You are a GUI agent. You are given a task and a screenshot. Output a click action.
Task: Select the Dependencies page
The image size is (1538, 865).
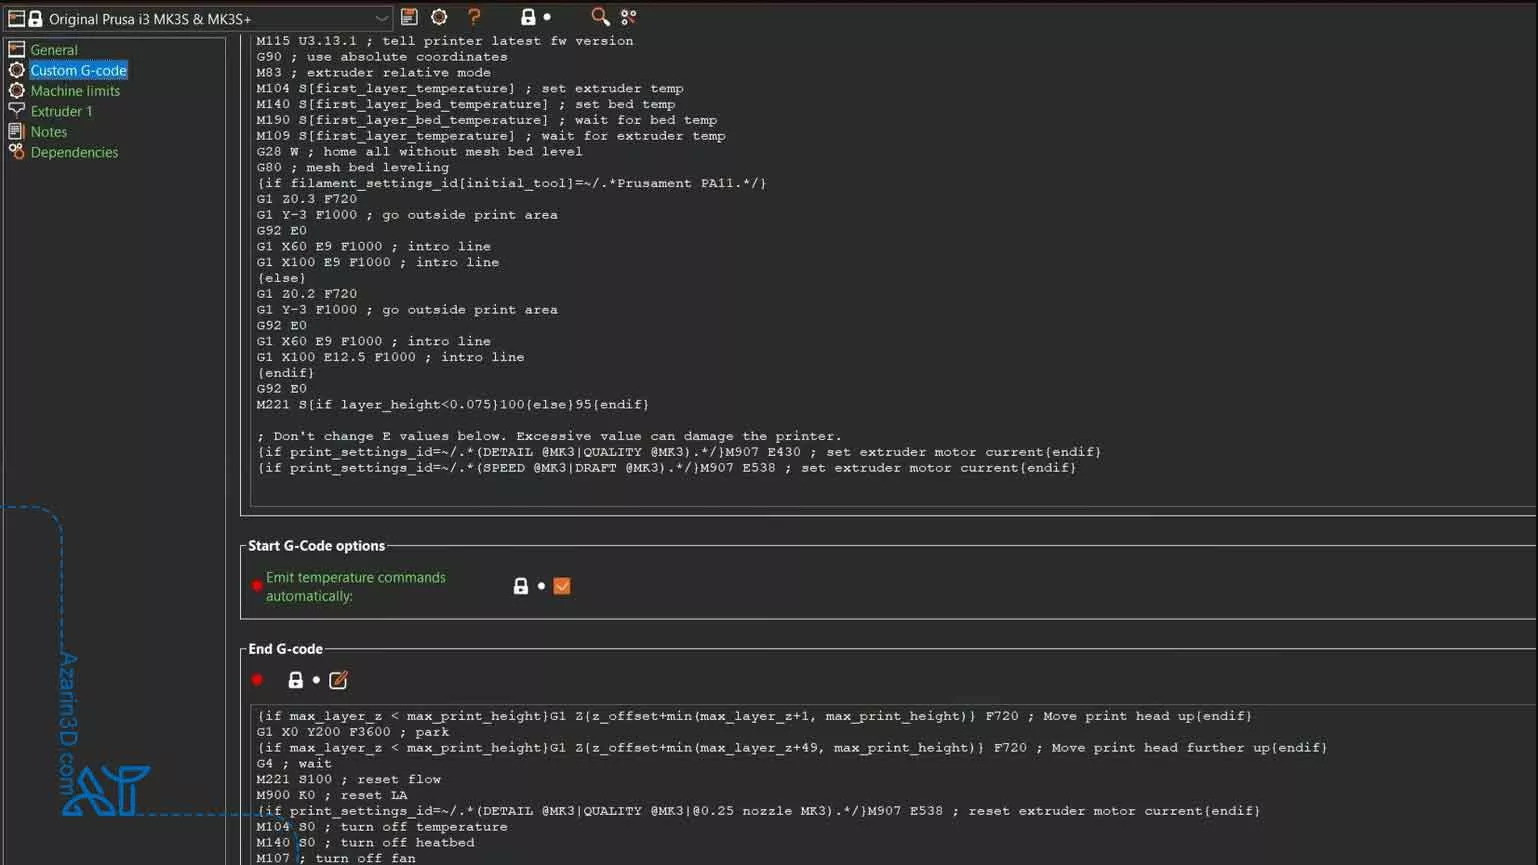coord(74,152)
